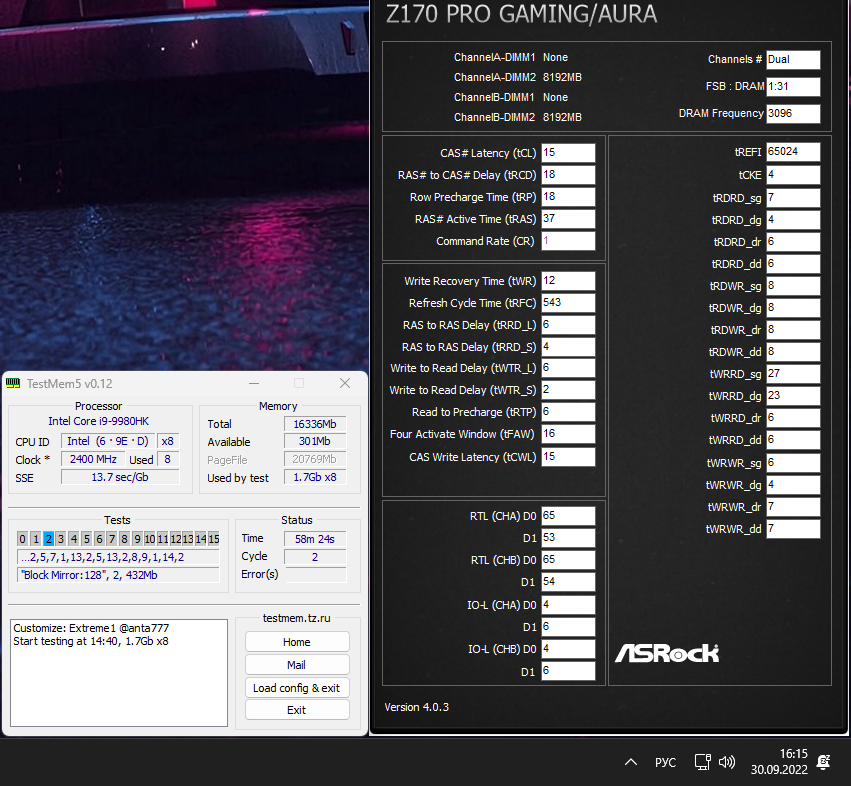Click Load config & exit button
The width and height of the screenshot is (851, 786).
coord(297,688)
